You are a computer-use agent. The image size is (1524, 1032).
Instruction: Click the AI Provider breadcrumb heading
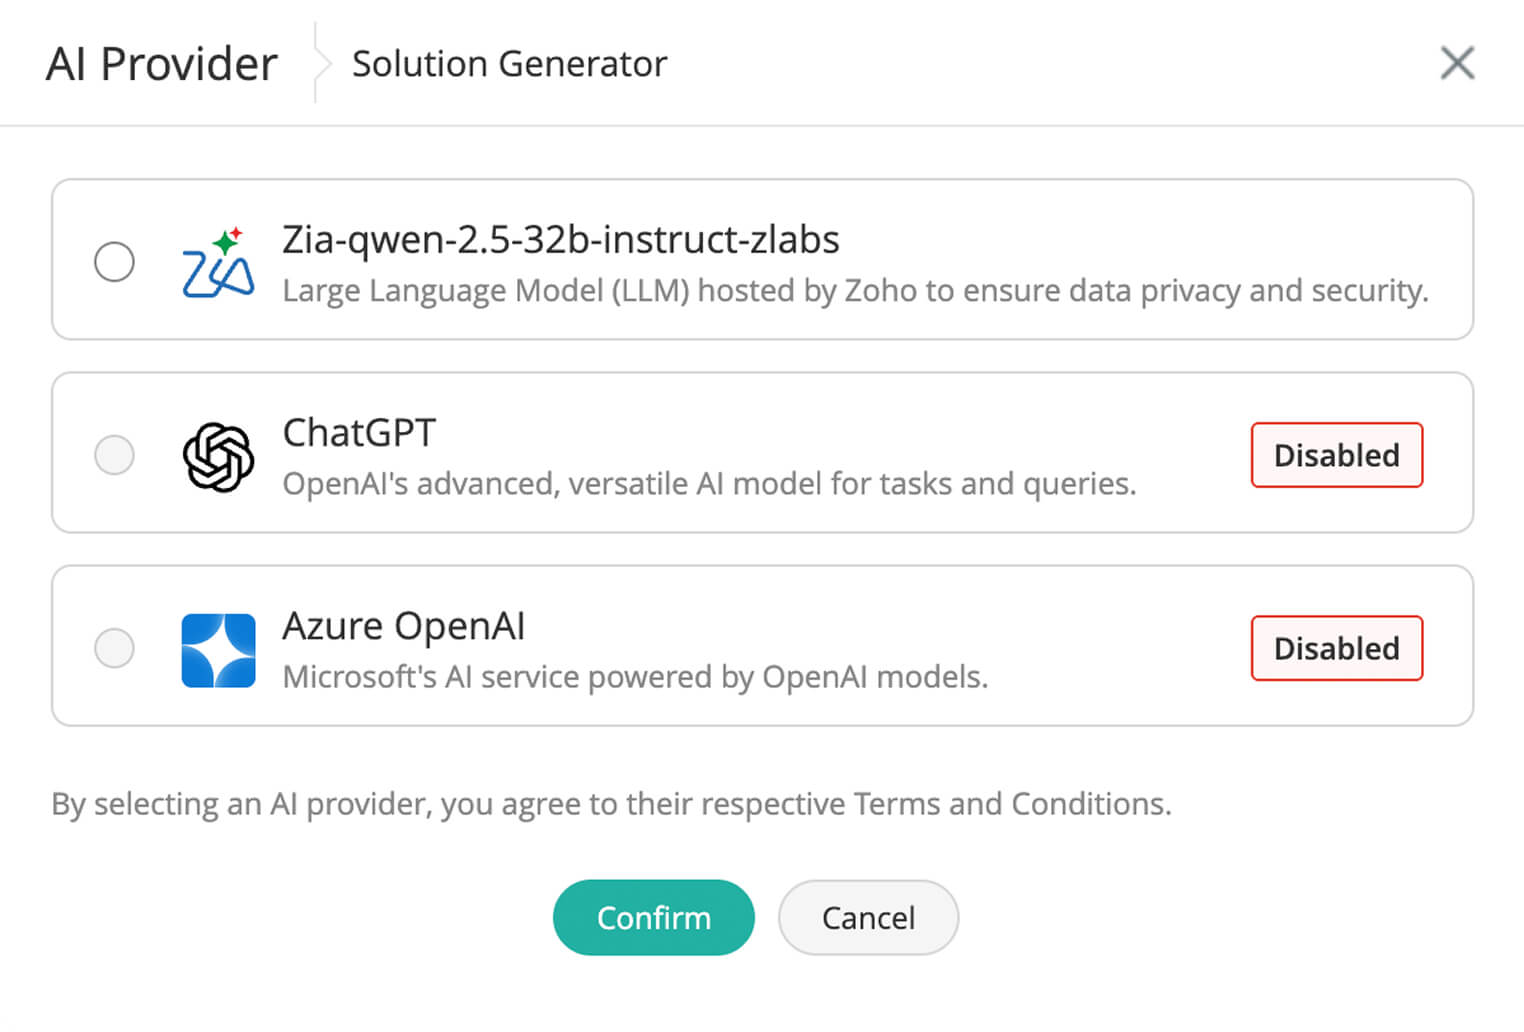coord(162,64)
